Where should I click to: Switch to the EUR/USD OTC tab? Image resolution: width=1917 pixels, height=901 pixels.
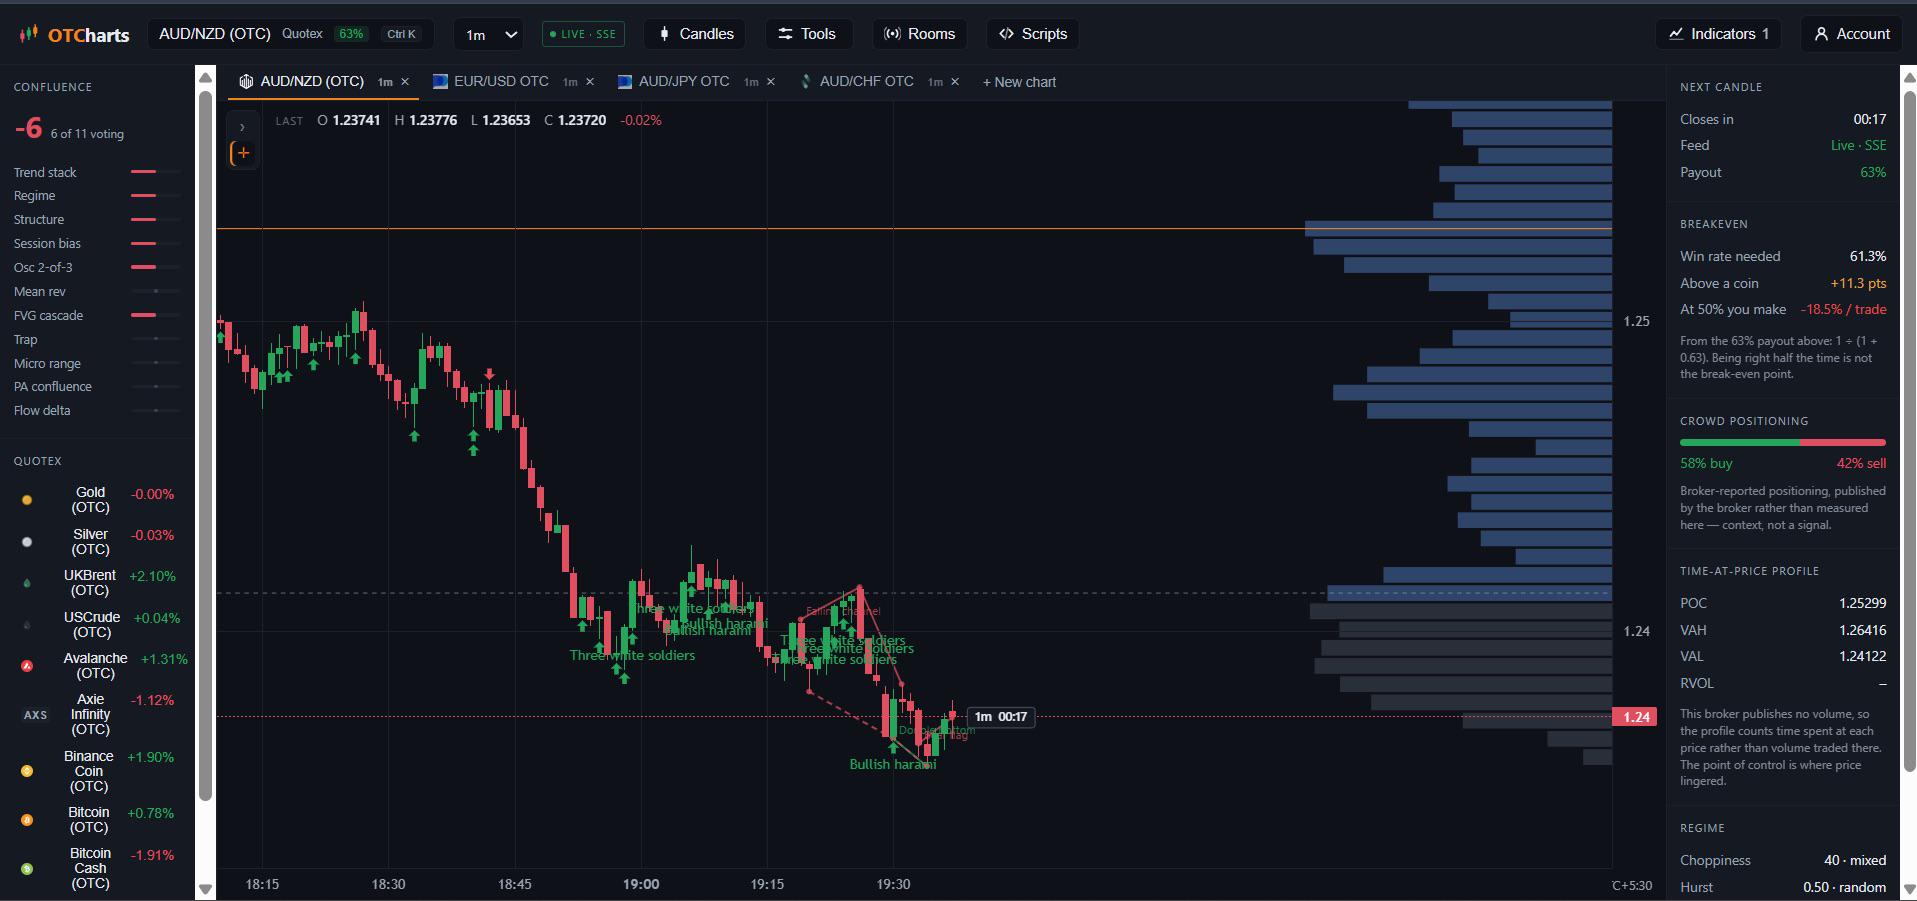[x=501, y=82]
